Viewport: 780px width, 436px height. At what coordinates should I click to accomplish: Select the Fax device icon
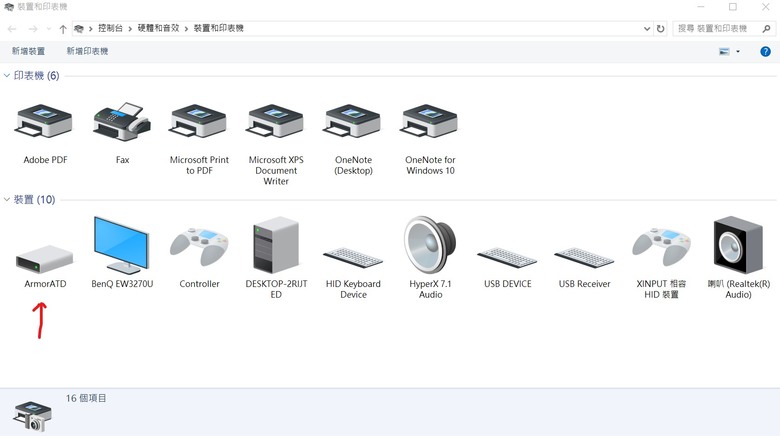coord(122,122)
